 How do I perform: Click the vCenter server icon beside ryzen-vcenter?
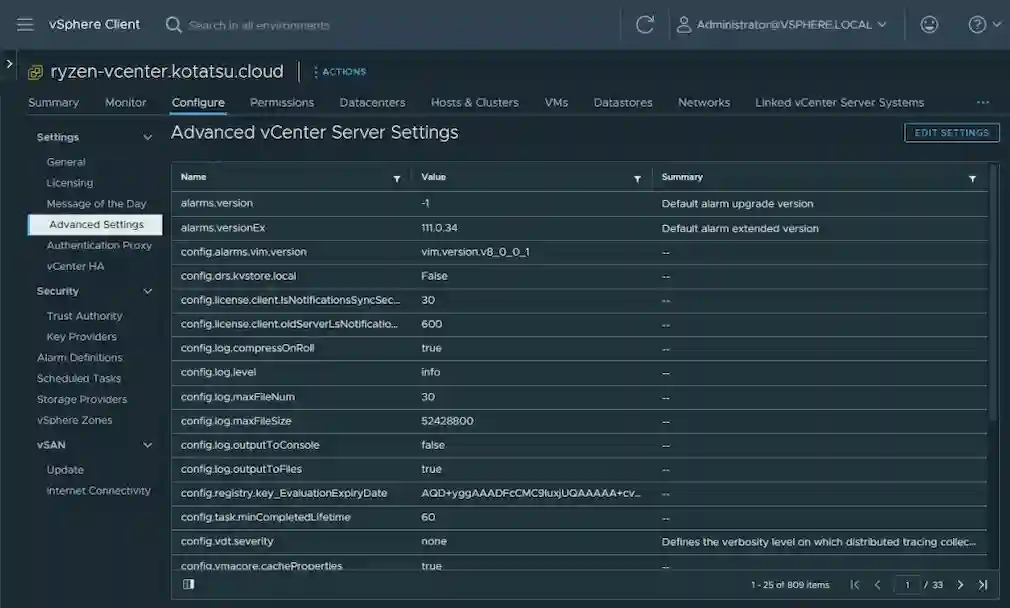pyautogui.click(x=35, y=71)
